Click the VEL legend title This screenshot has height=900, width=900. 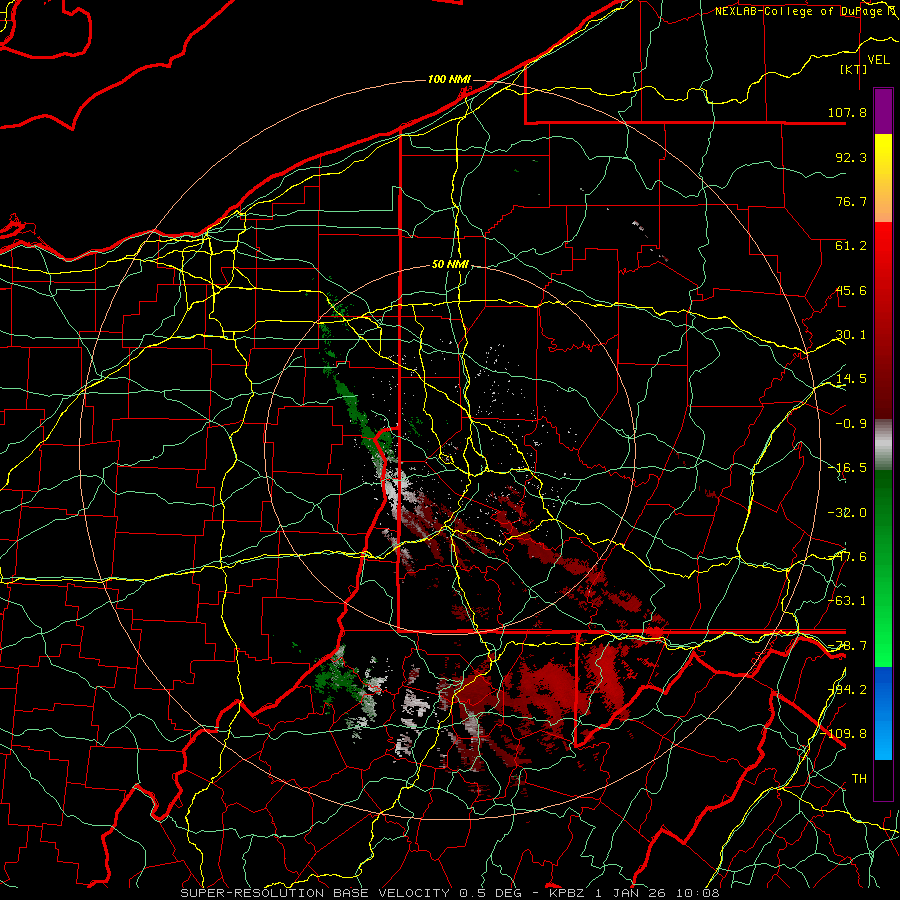(878, 60)
